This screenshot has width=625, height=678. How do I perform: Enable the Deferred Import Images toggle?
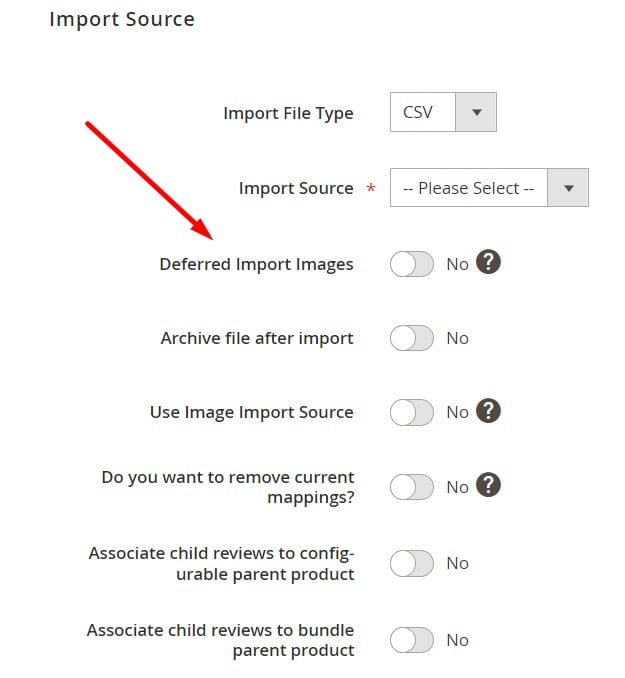pos(412,264)
